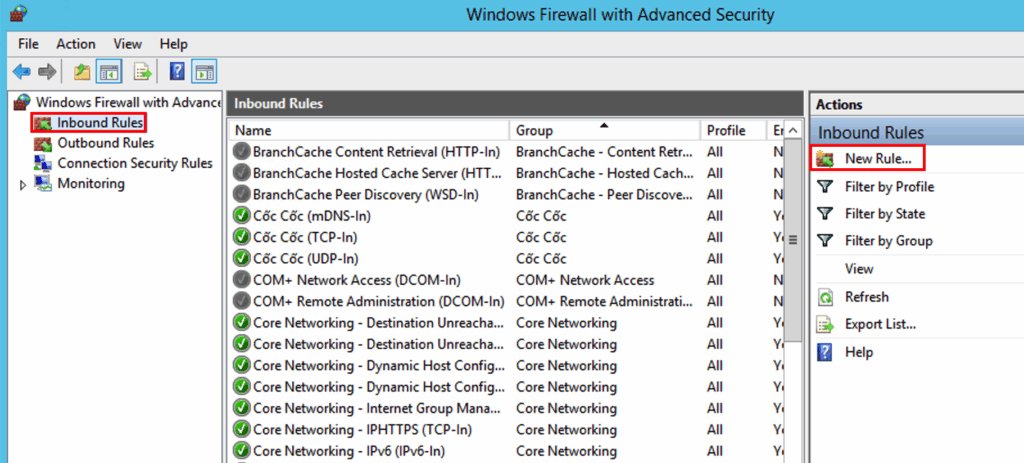This screenshot has height=463, width=1024.
Task: Click the green check icon for Cốc Cốc (TCP-In)
Action: [241, 237]
